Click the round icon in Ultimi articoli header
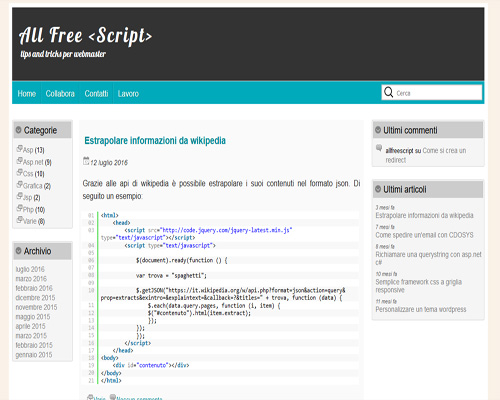 click(378, 189)
